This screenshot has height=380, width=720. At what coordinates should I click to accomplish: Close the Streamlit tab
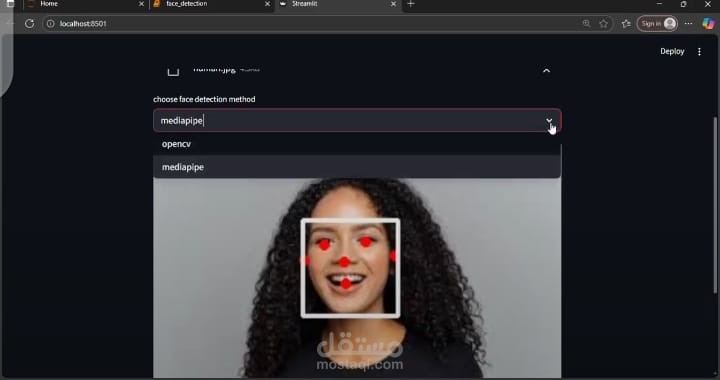(394, 4)
